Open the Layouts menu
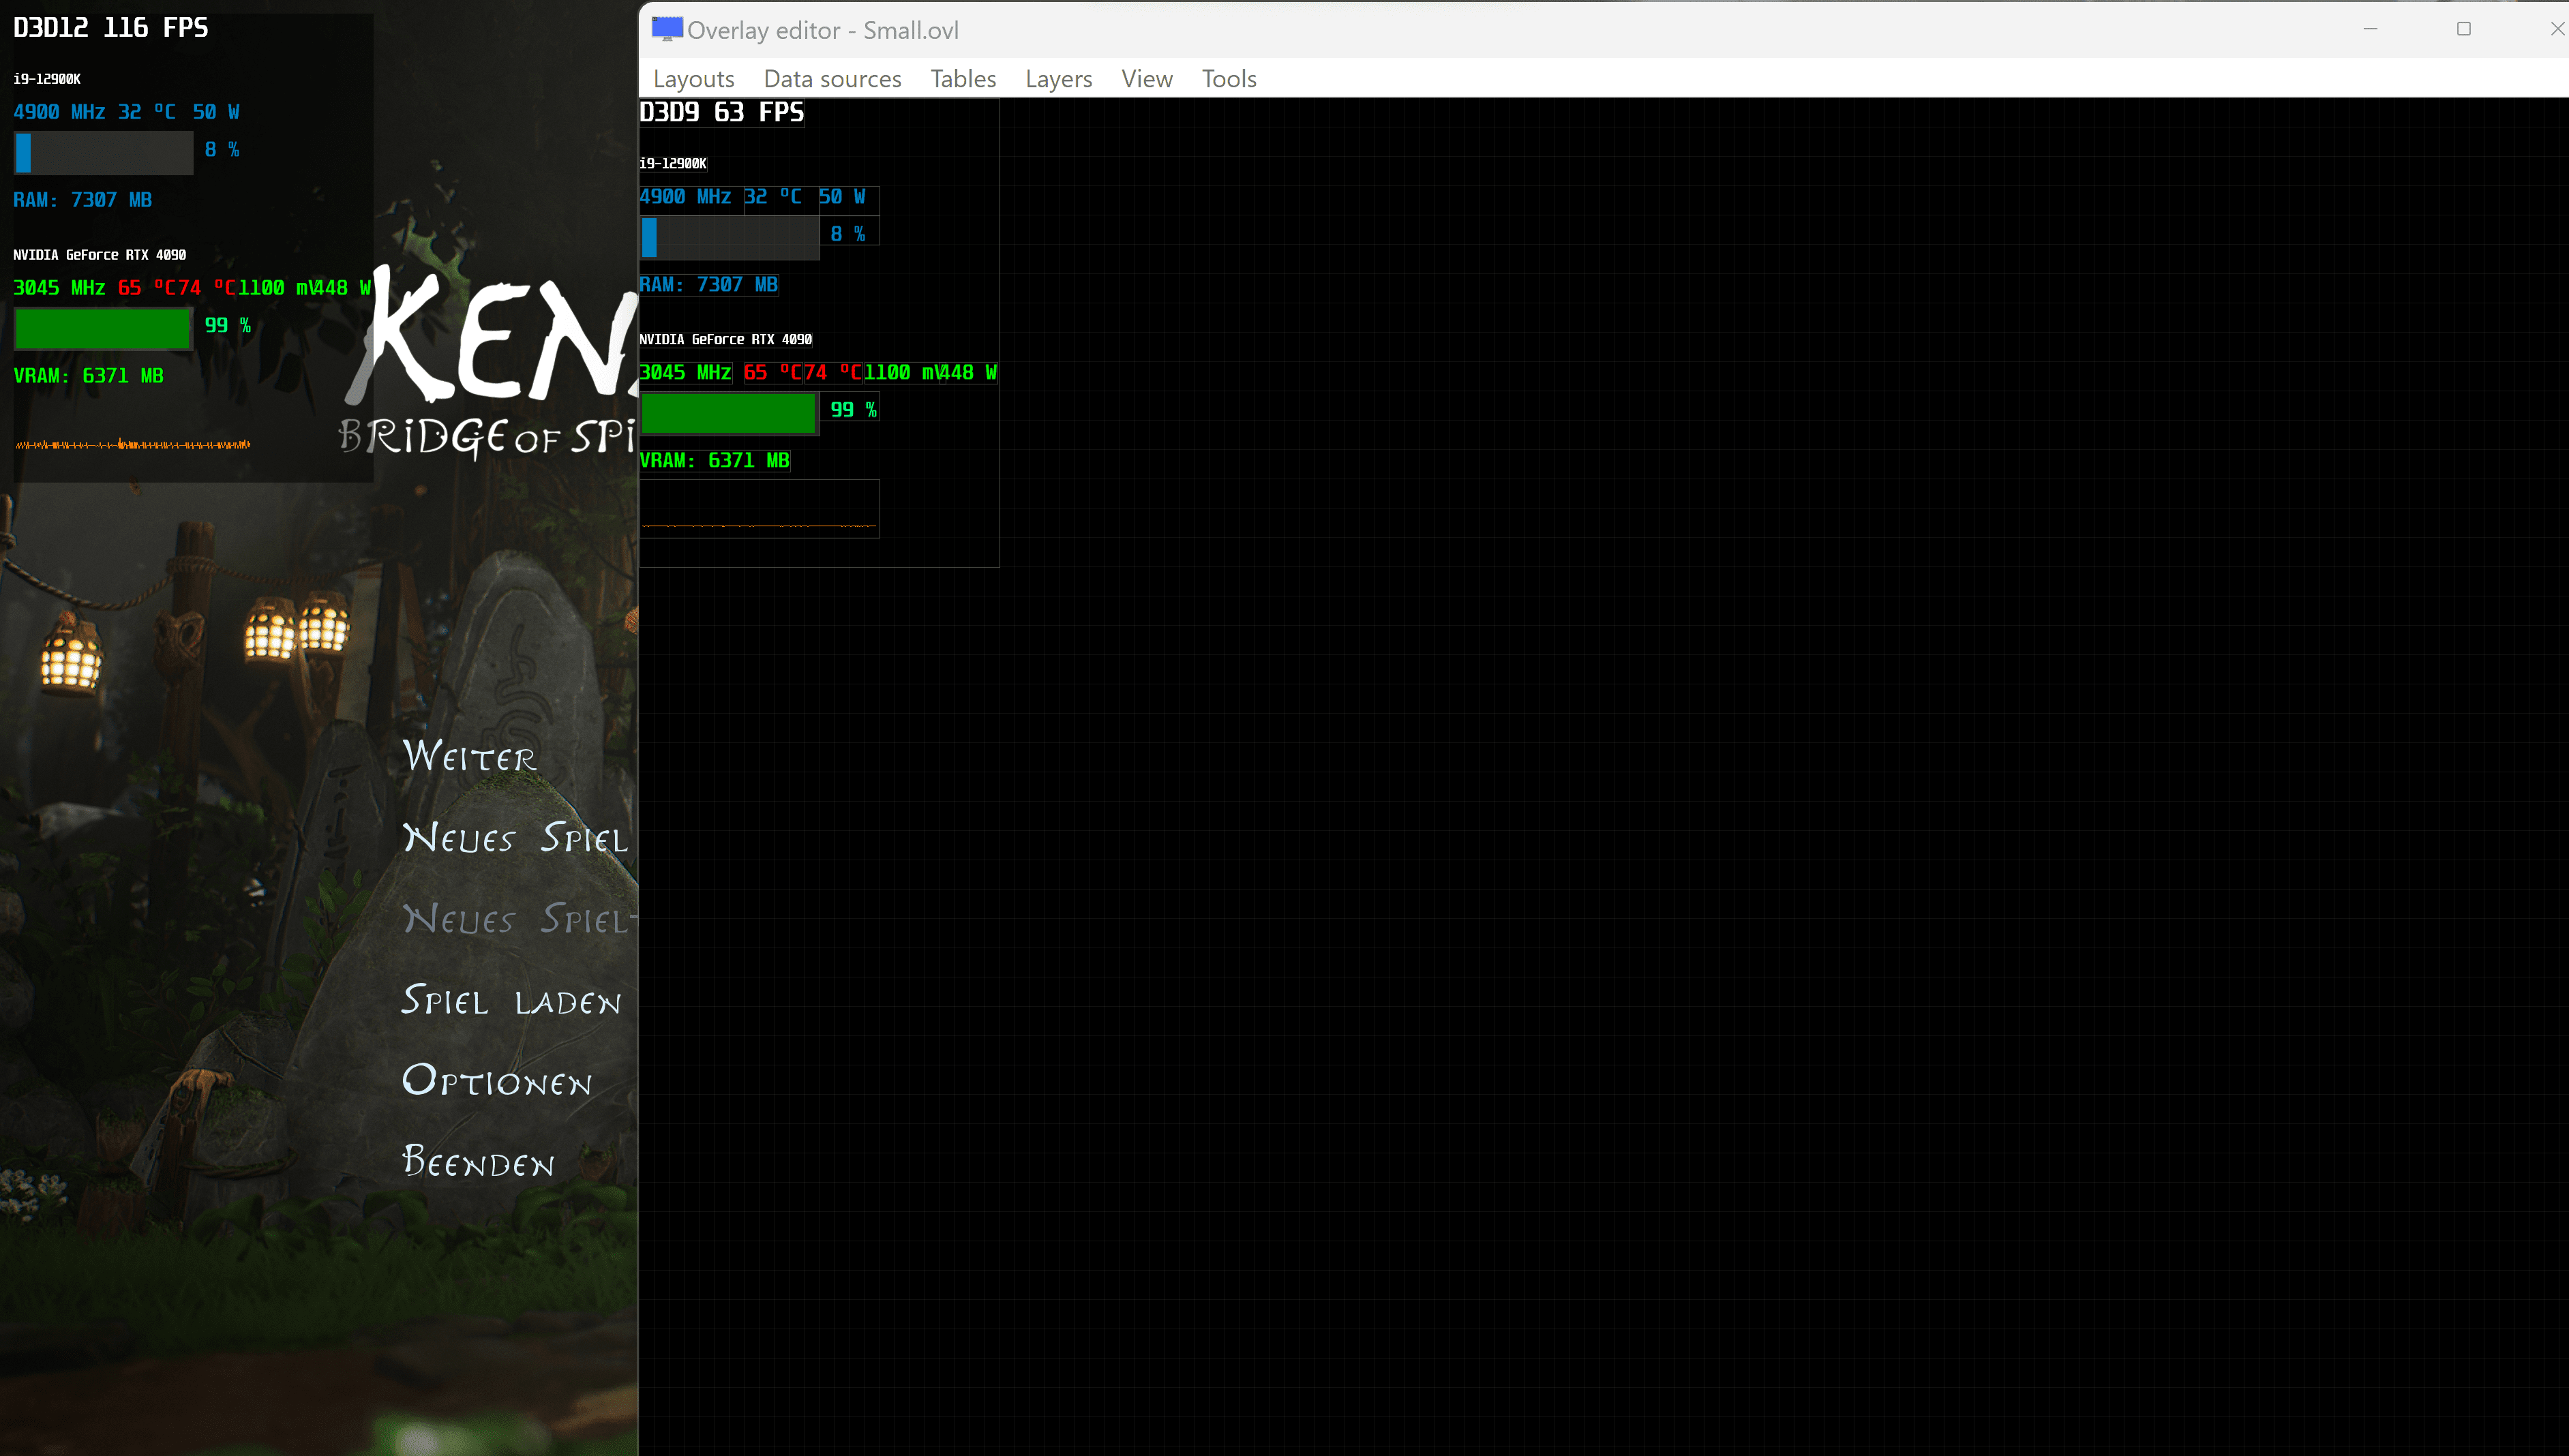The width and height of the screenshot is (2569, 1456). click(693, 78)
